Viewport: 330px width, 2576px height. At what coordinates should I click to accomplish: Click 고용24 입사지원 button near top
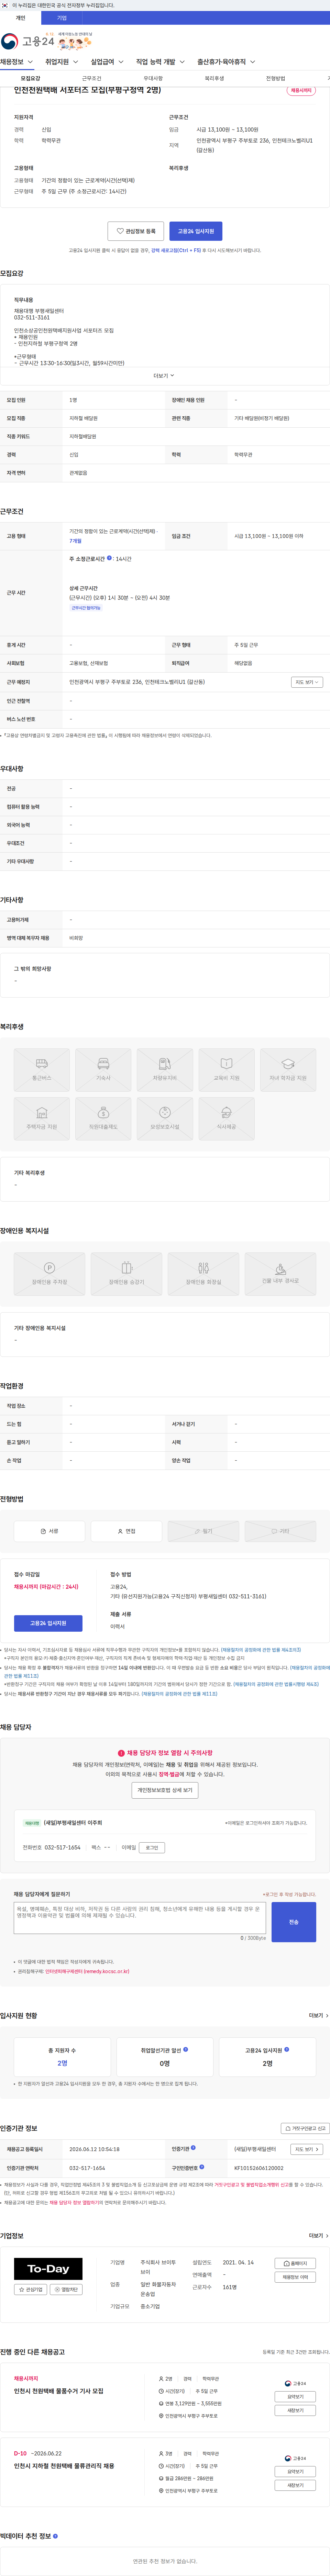pos(196,231)
